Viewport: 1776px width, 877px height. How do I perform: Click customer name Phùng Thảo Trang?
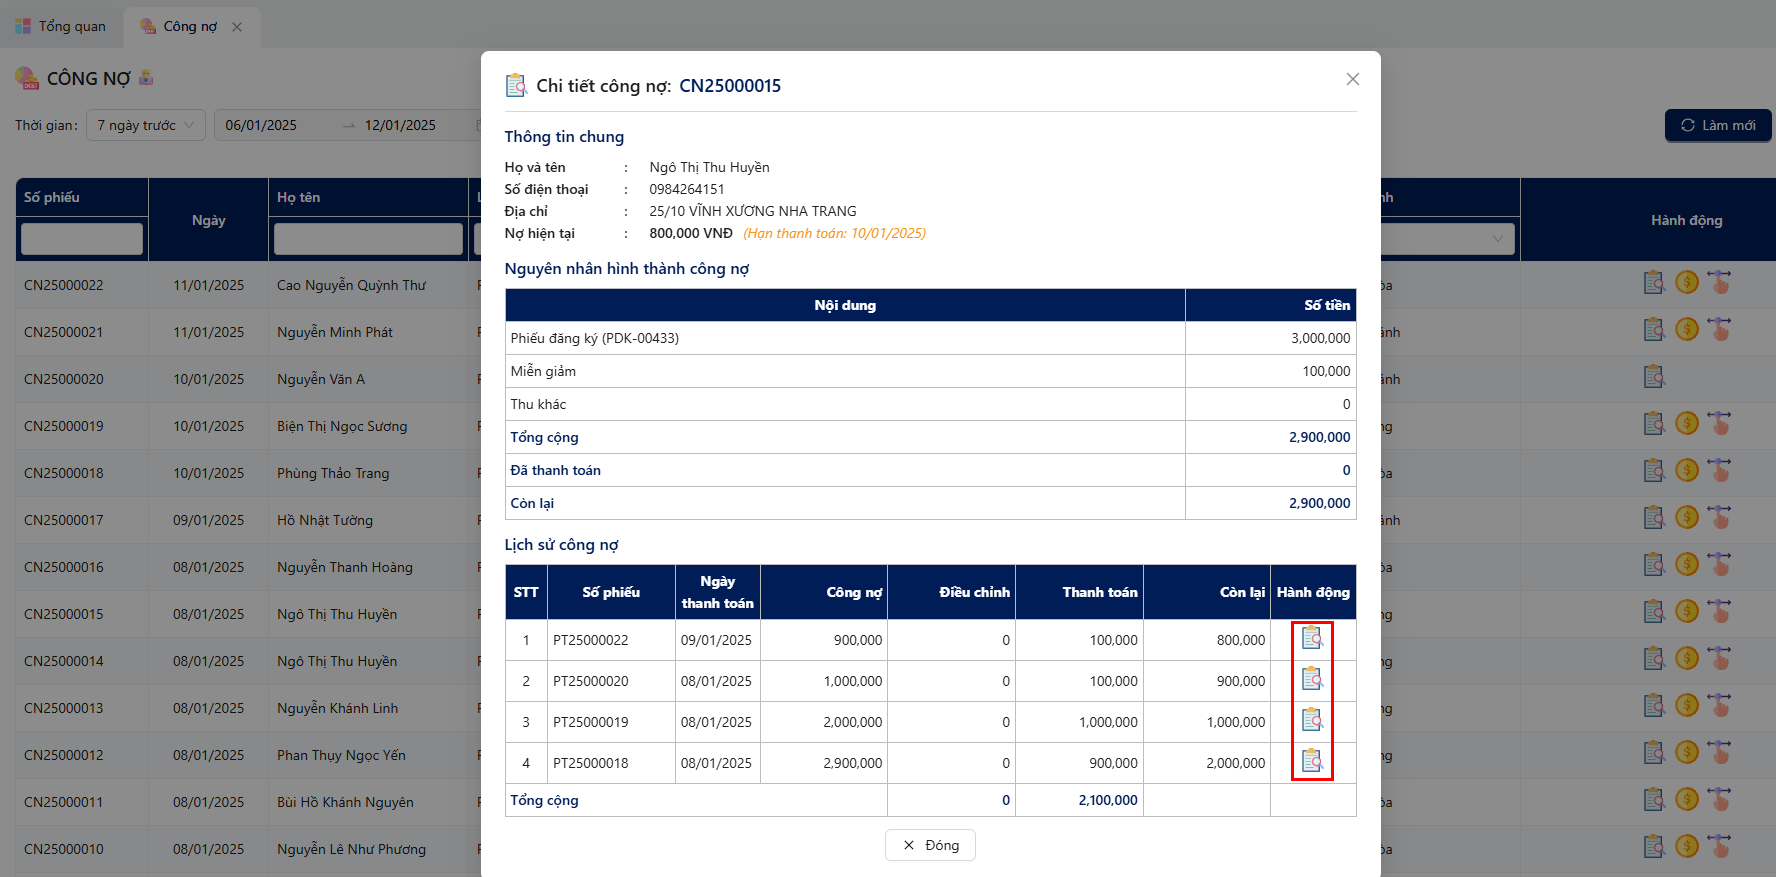tap(333, 473)
